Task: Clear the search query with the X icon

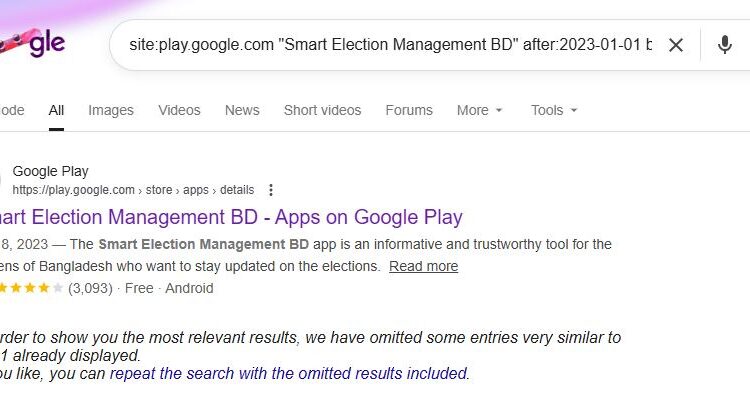Action: pyautogui.click(x=676, y=45)
